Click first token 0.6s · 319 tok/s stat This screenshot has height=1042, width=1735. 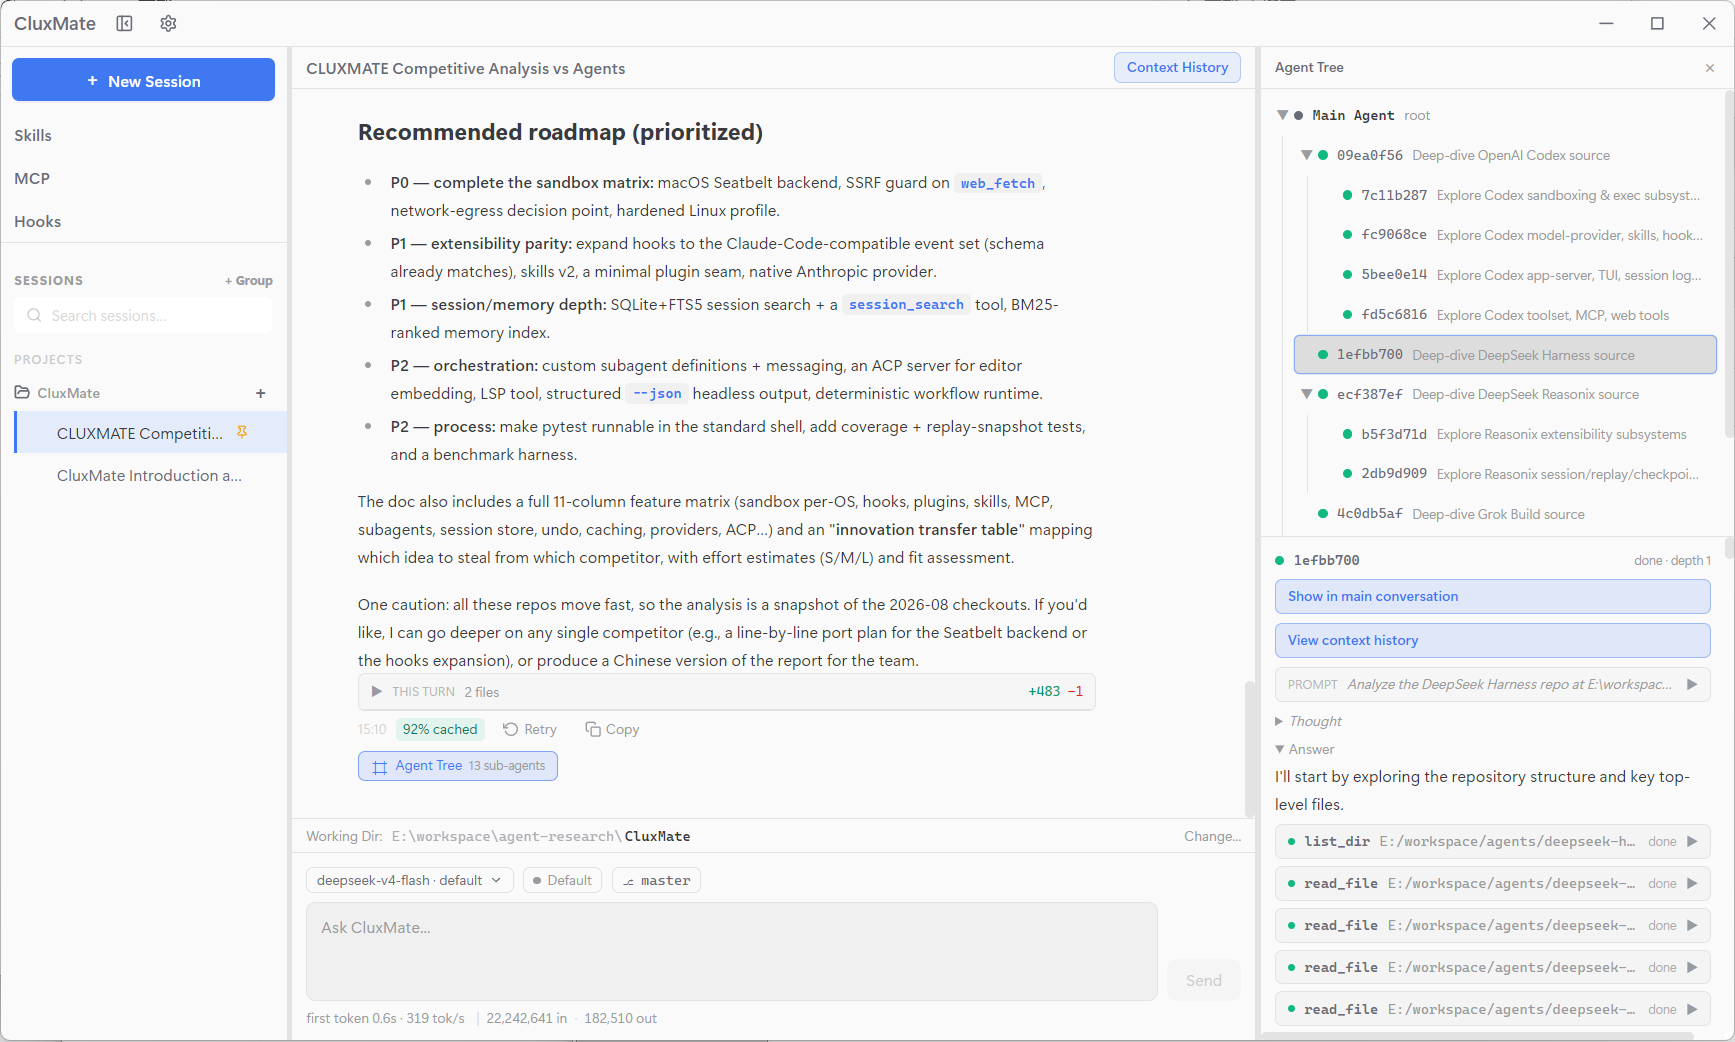point(385,1018)
